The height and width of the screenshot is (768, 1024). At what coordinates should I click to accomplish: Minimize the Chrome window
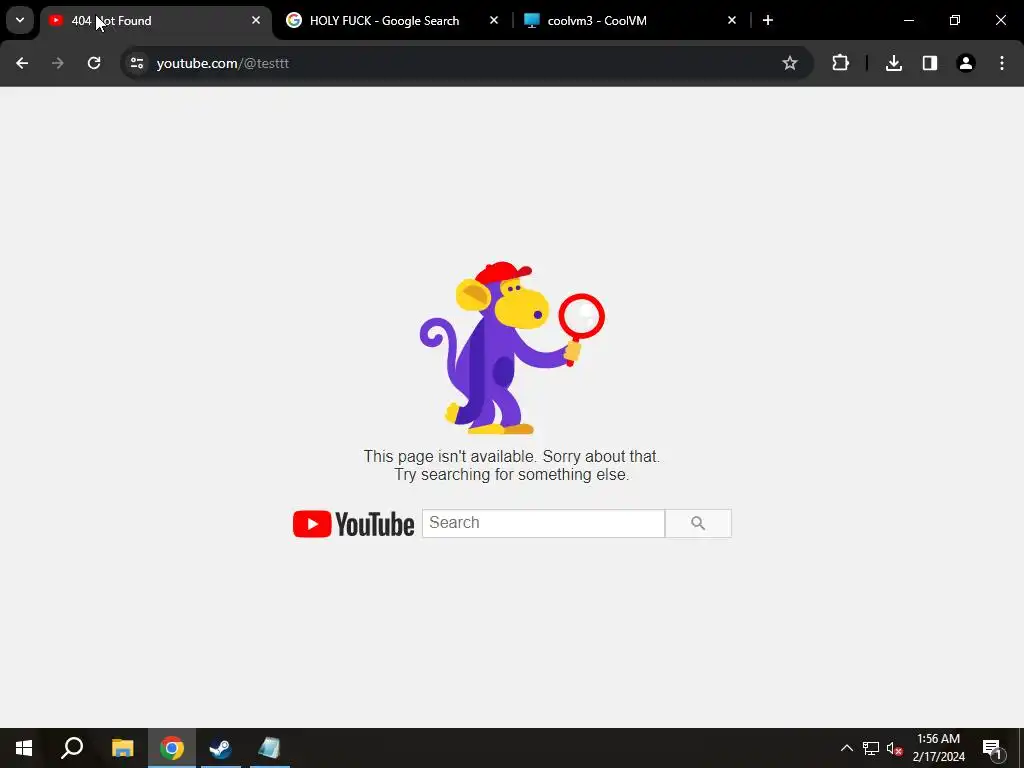click(x=908, y=21)
